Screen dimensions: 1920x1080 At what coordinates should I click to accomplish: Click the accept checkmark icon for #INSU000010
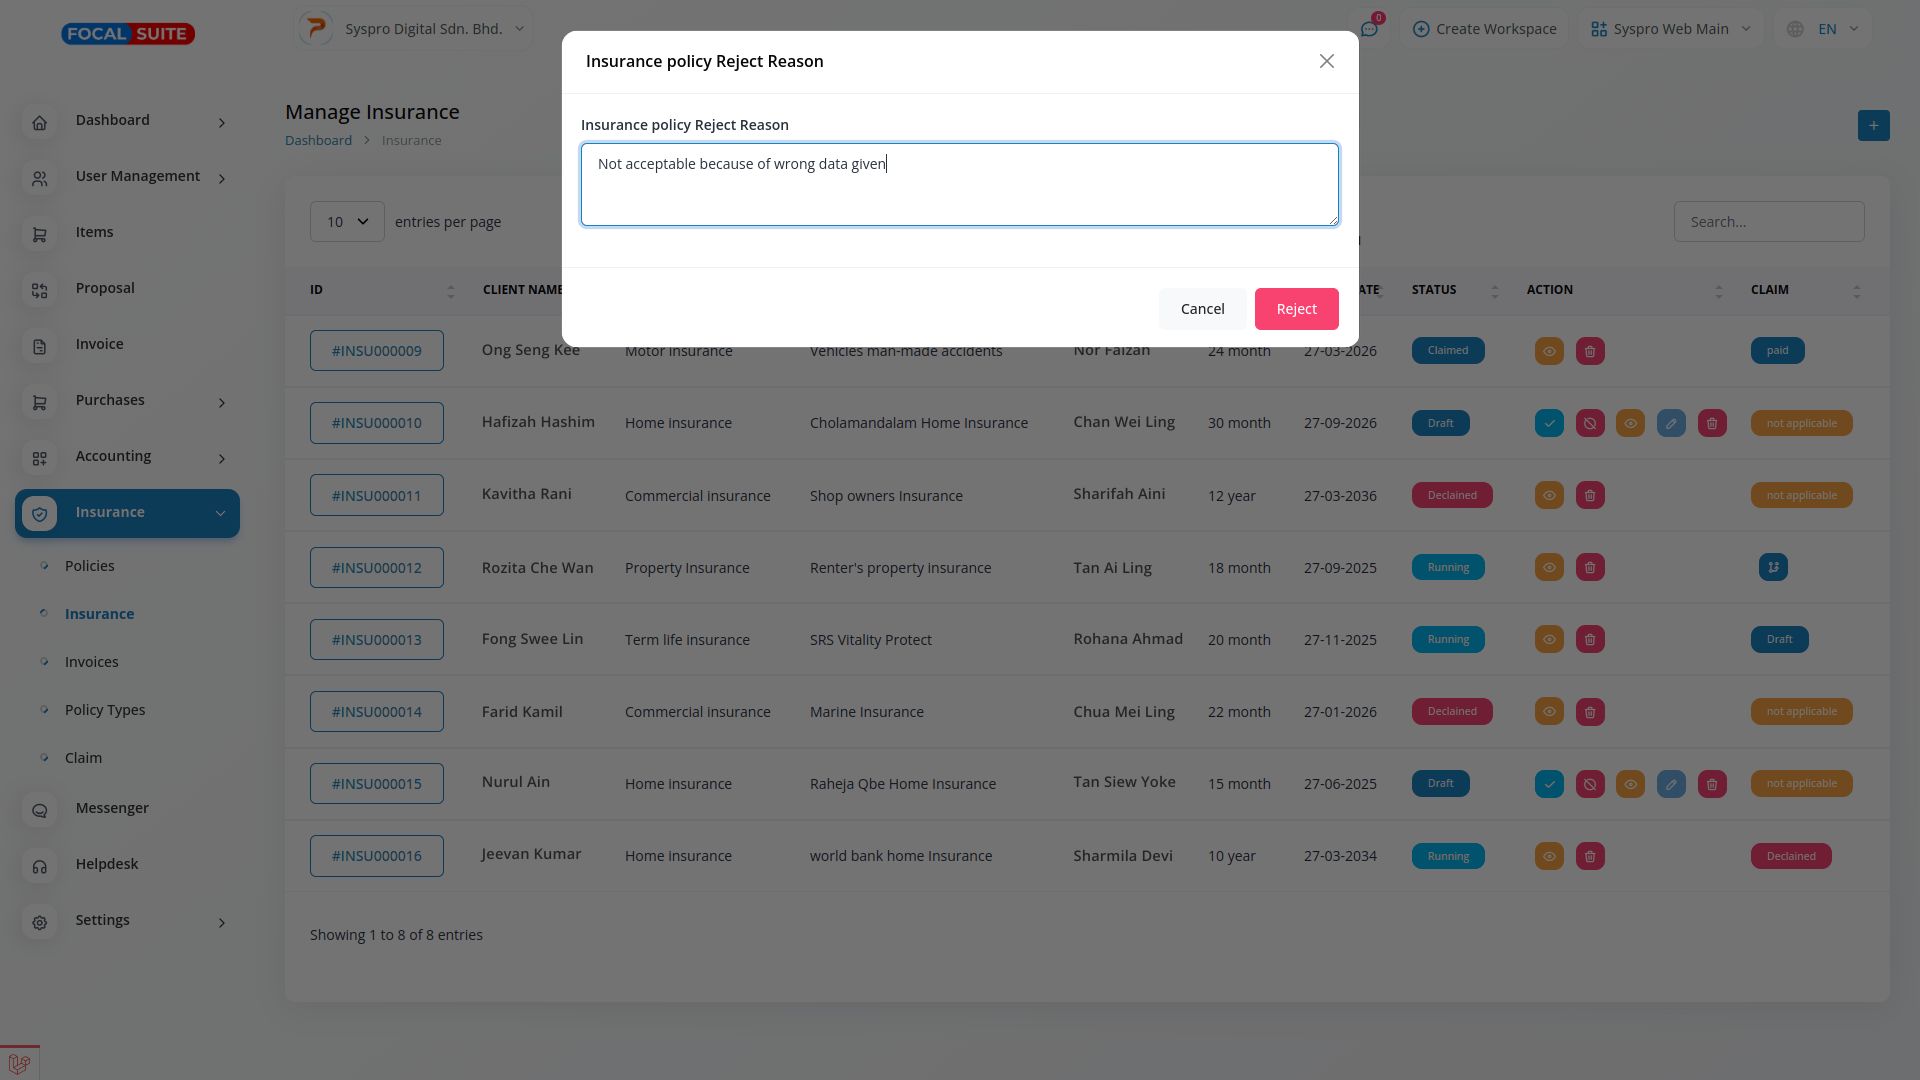1549,423
